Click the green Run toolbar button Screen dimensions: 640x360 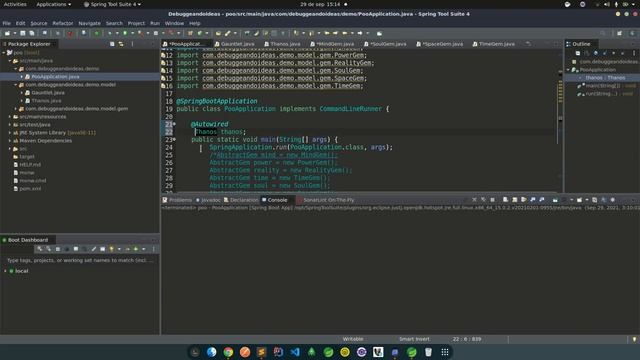(x=125, y=33)
